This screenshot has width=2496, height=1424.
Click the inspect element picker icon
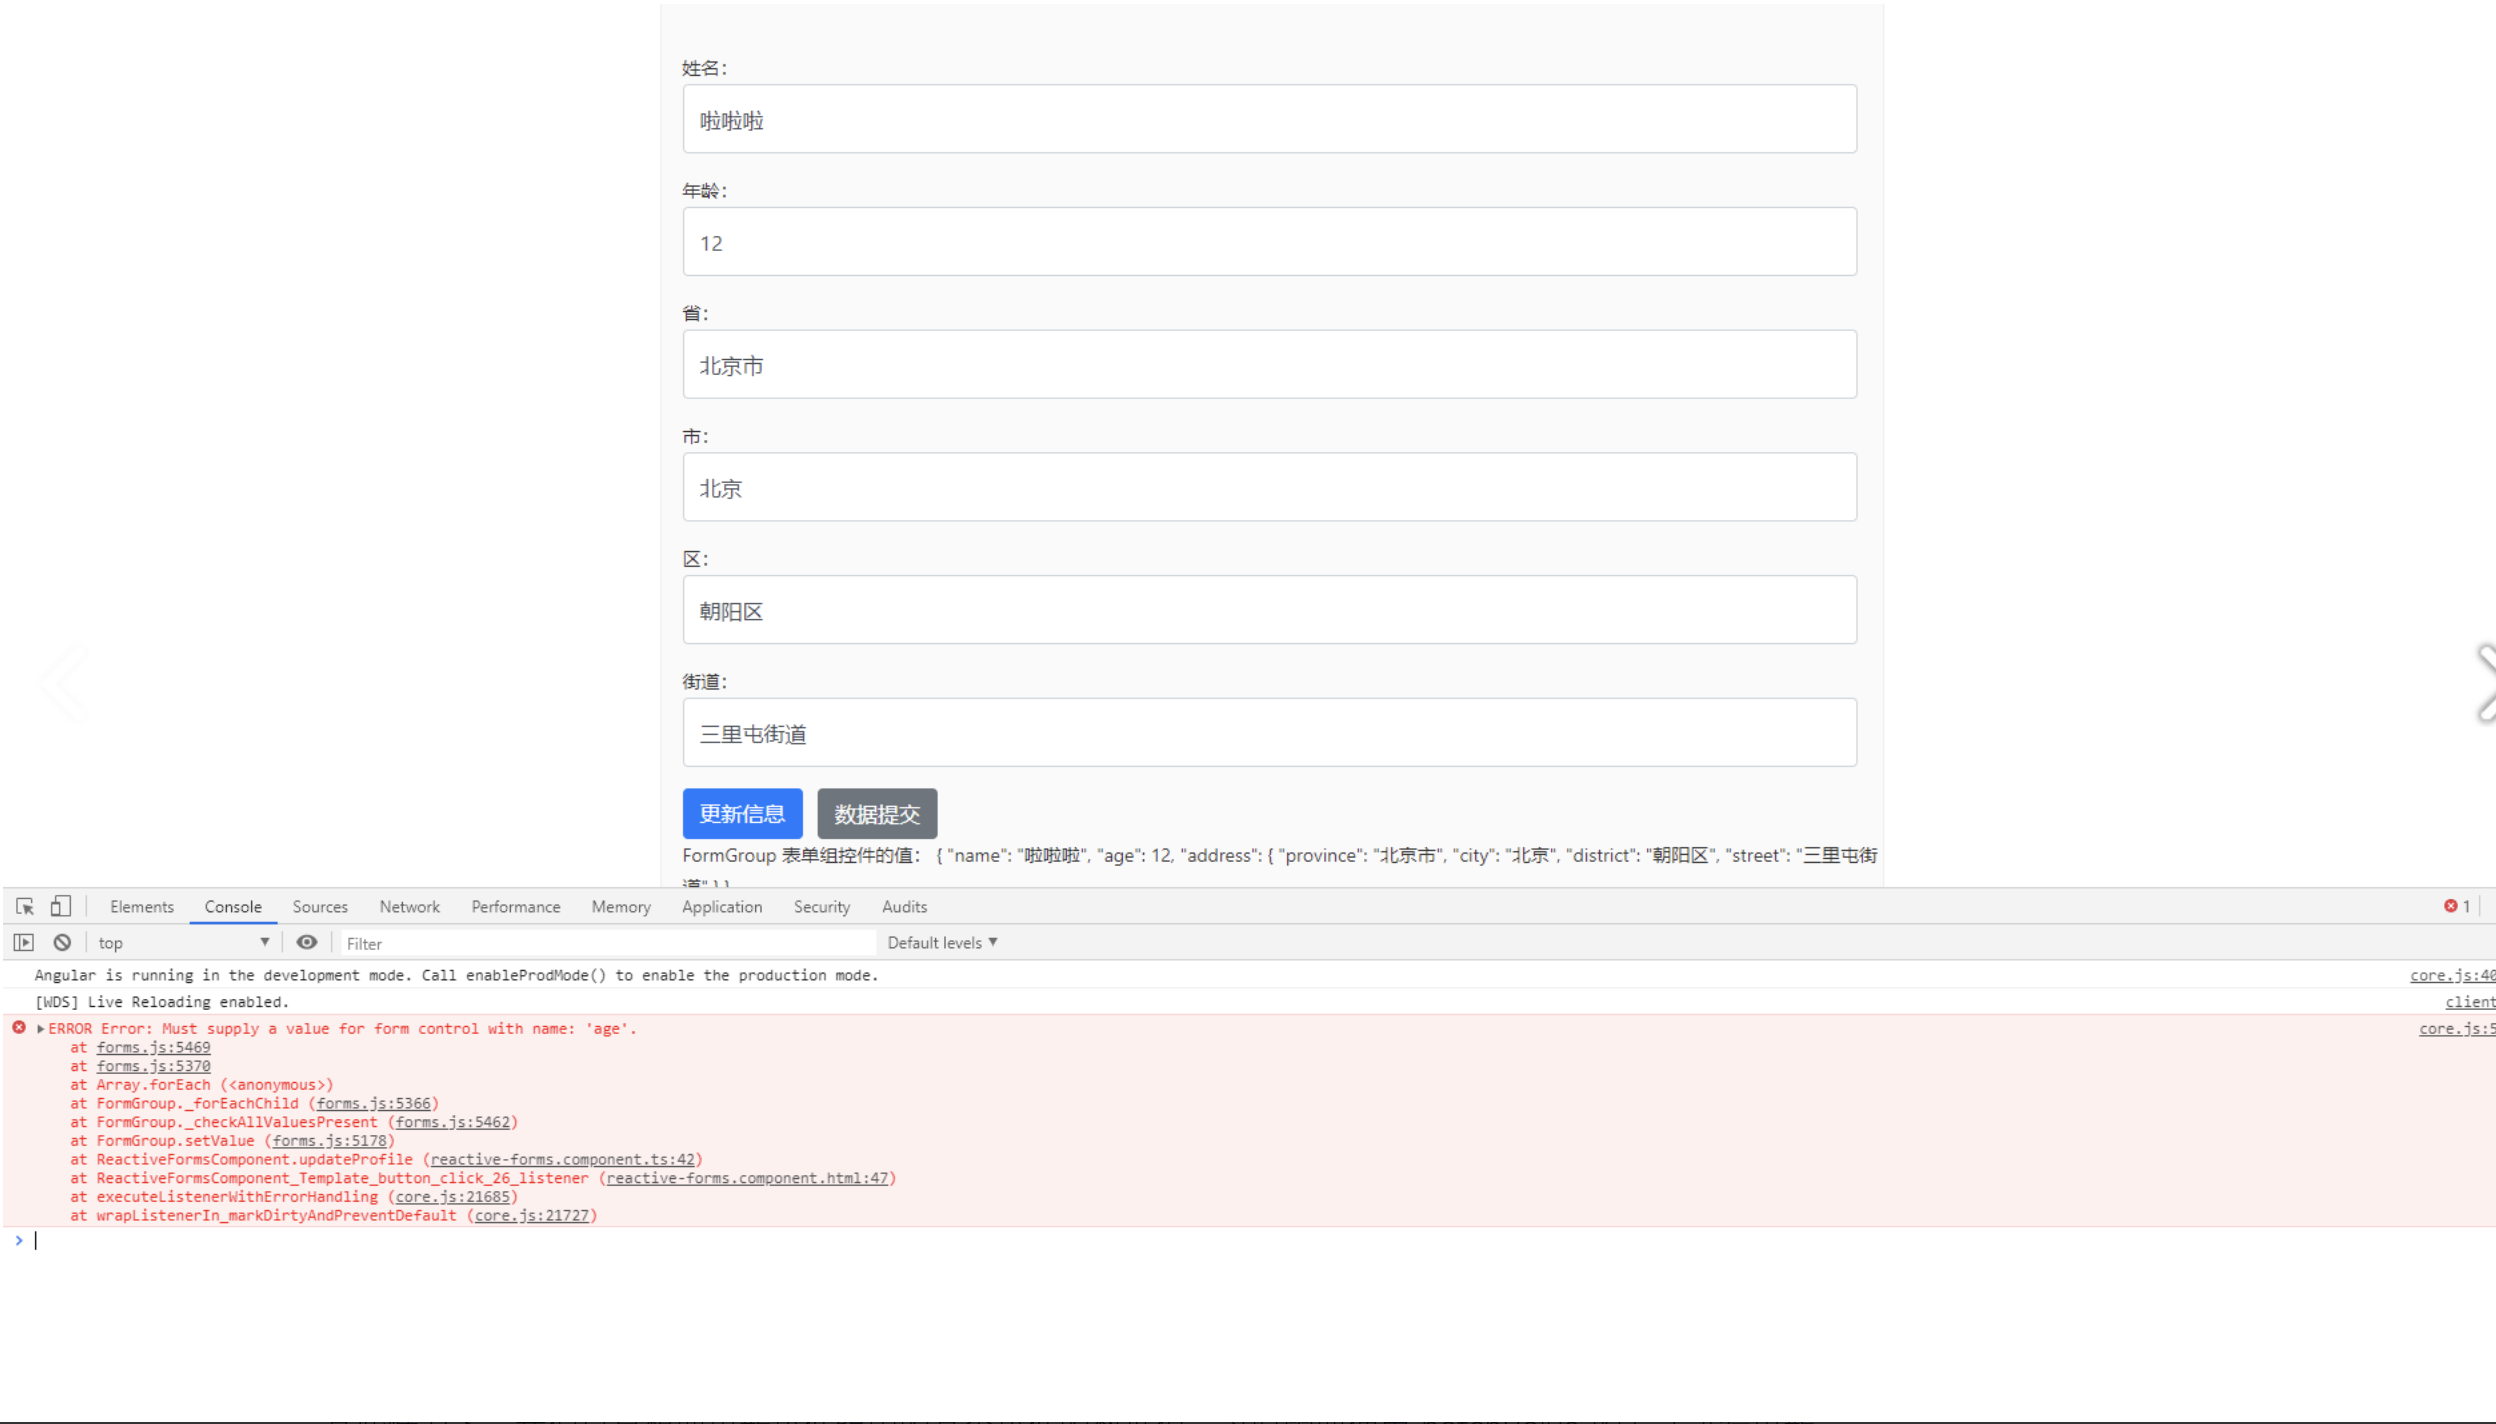(25, 906)
